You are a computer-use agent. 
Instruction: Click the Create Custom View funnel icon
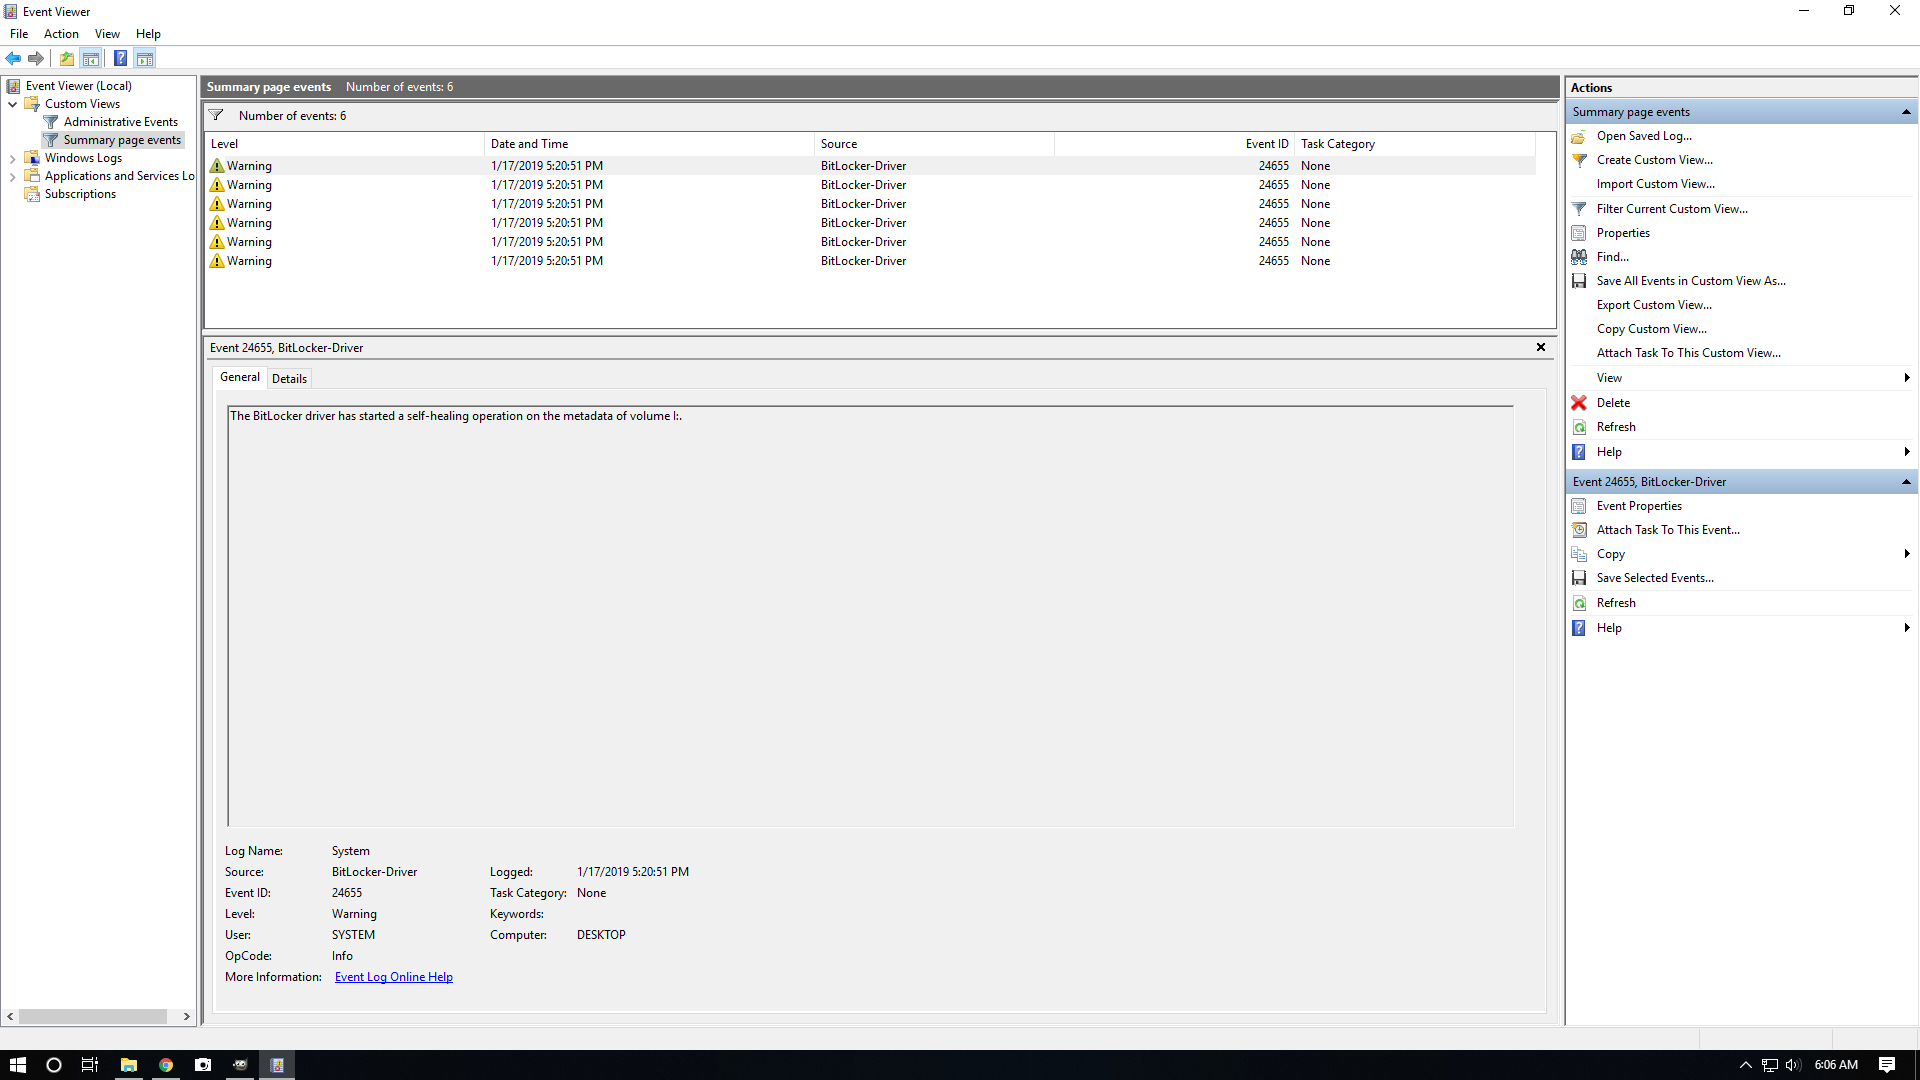pyautogui.click(x=1579, y=160)
